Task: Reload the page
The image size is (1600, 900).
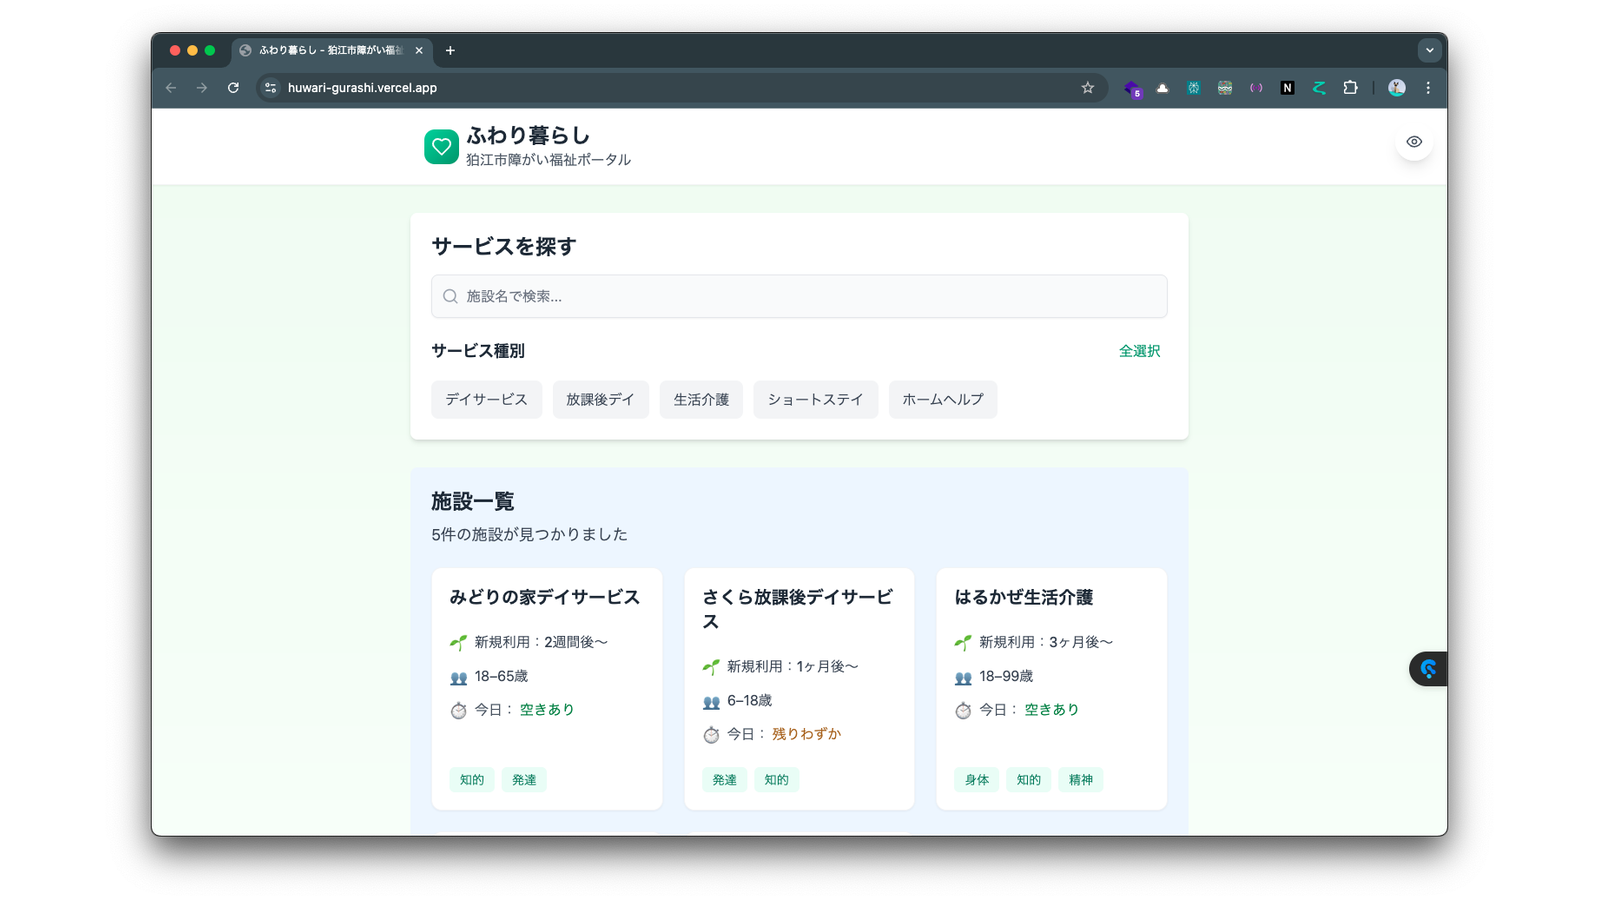Action: click(x=233, y=88)
